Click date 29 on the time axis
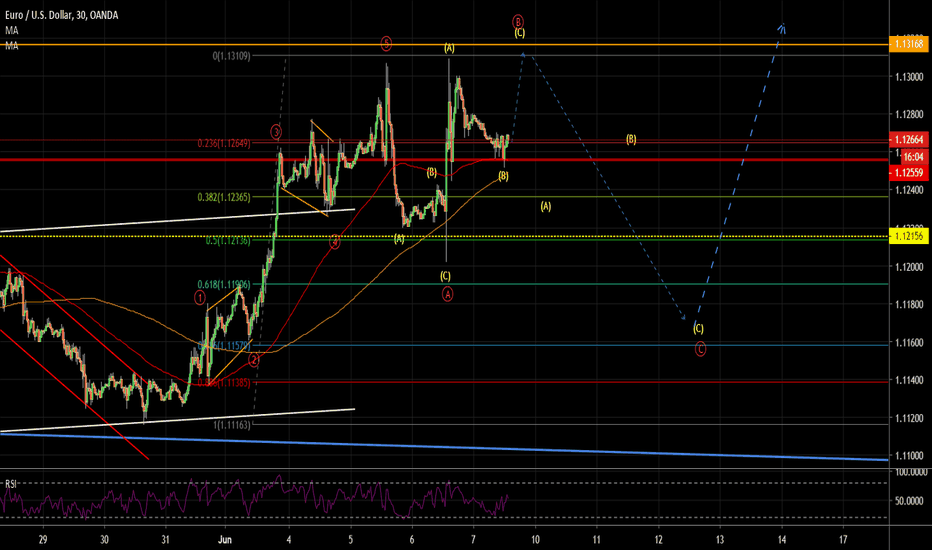 click(x=43, y=540)
